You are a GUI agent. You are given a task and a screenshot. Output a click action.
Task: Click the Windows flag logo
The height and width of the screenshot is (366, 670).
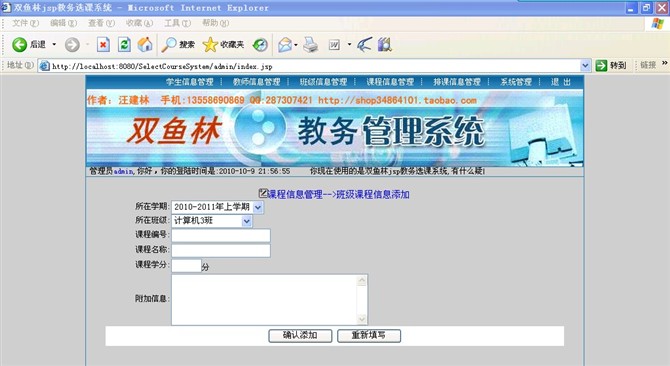(658, 24)
